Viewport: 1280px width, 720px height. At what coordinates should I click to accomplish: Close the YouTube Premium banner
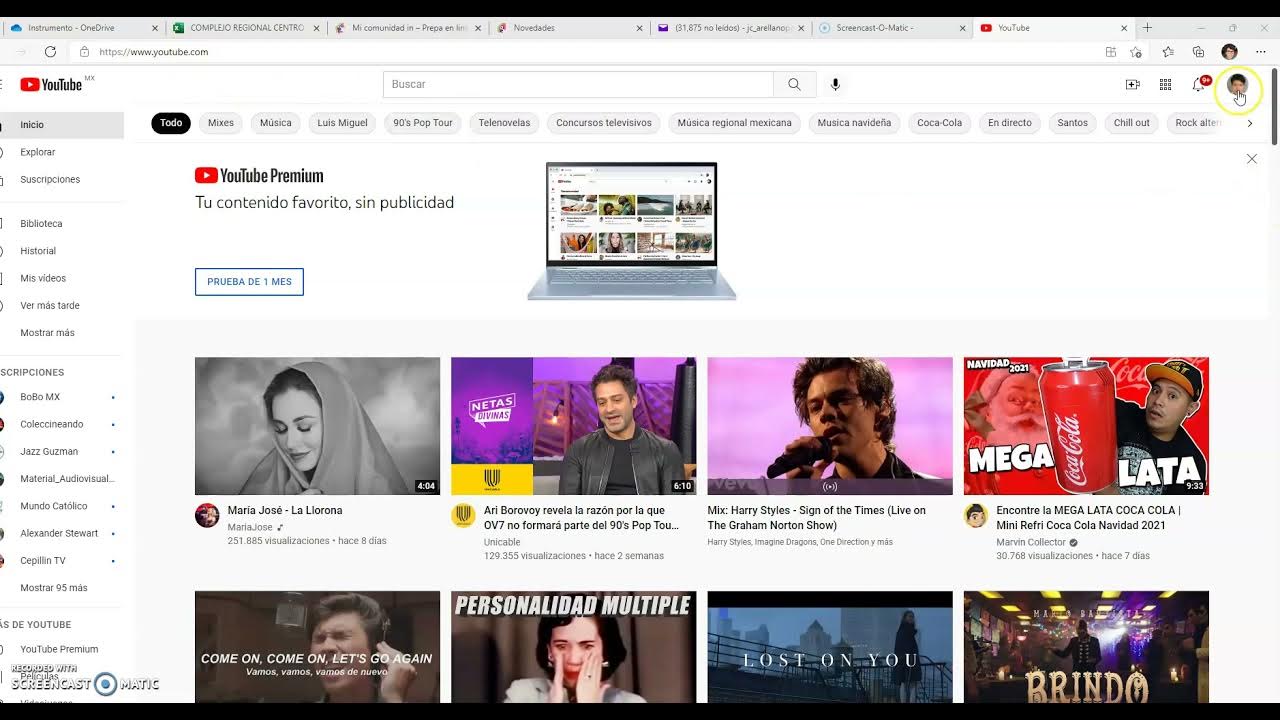(x=1251, y=159)
